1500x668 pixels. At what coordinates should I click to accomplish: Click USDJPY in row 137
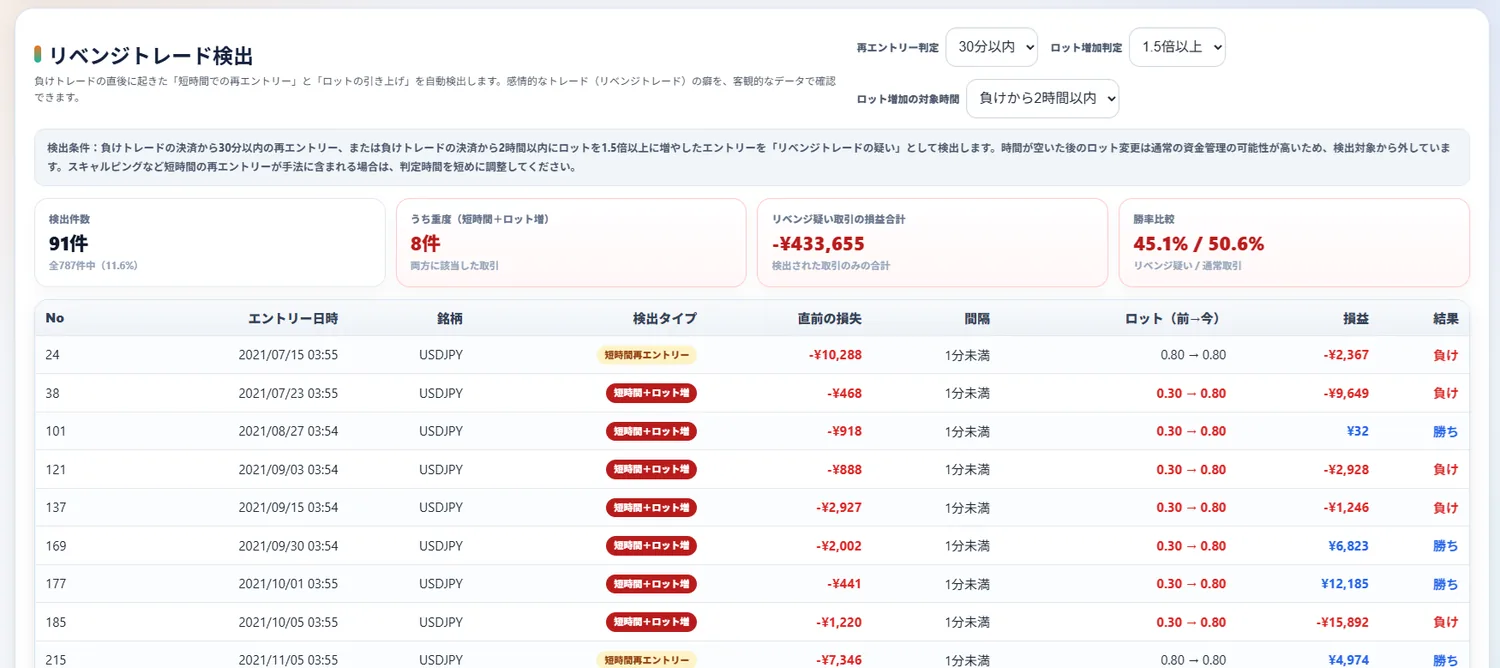[x=441, y=507]
